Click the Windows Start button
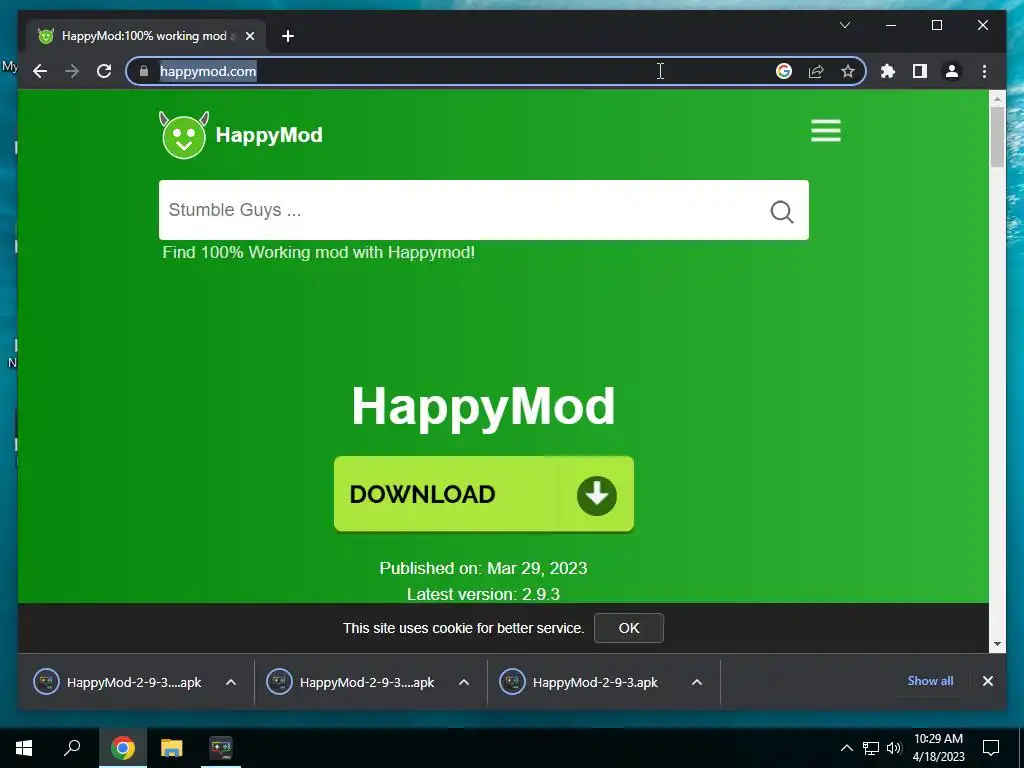Image resolution: width=1024 pixels, height=768 pixels. point(24,748)
